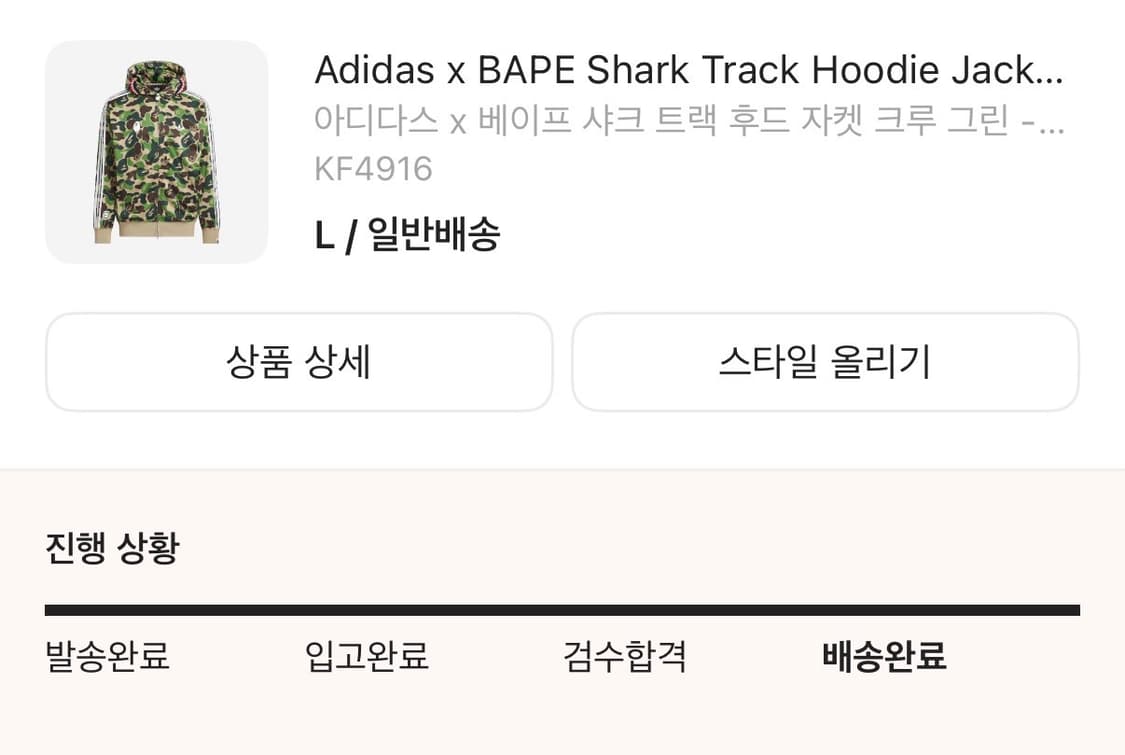The width and height of the screenshot is (1125, 755).
Task: Click the order progress bar
Action: tap(562, 606)
